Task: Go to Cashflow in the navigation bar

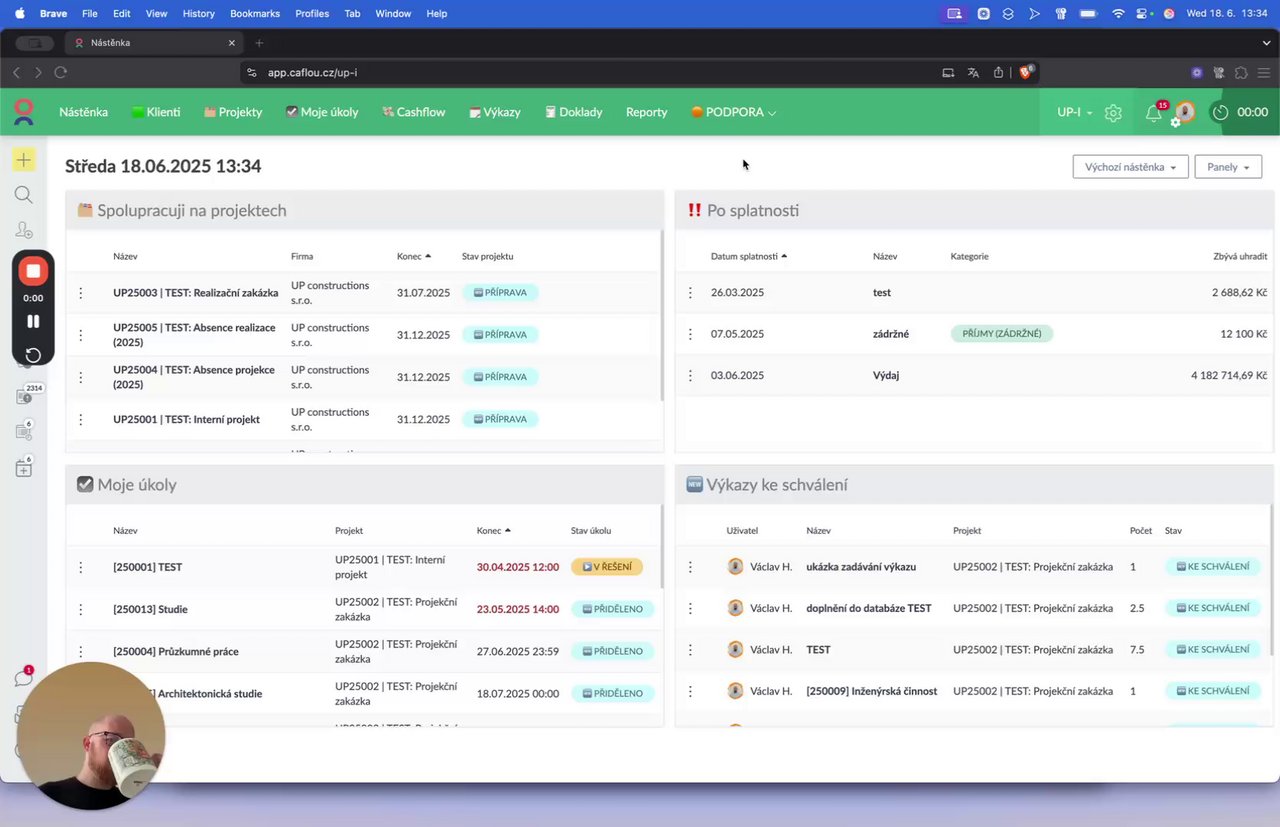Action: (x=414, y=112)
